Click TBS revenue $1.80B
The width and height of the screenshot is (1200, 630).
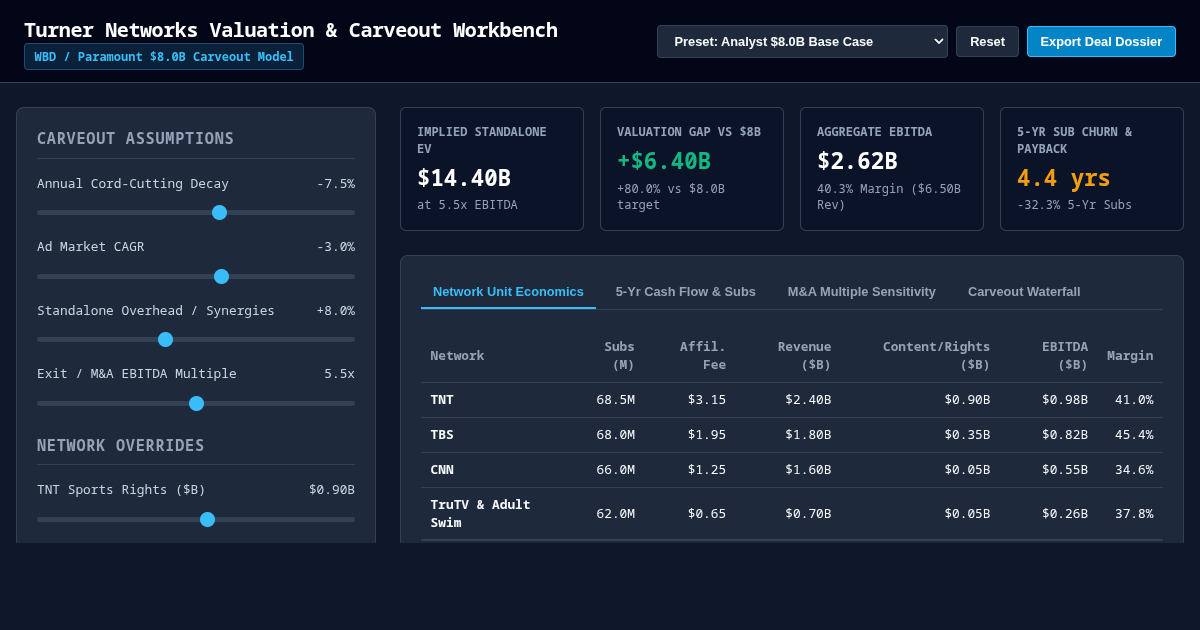pos(808,434)
